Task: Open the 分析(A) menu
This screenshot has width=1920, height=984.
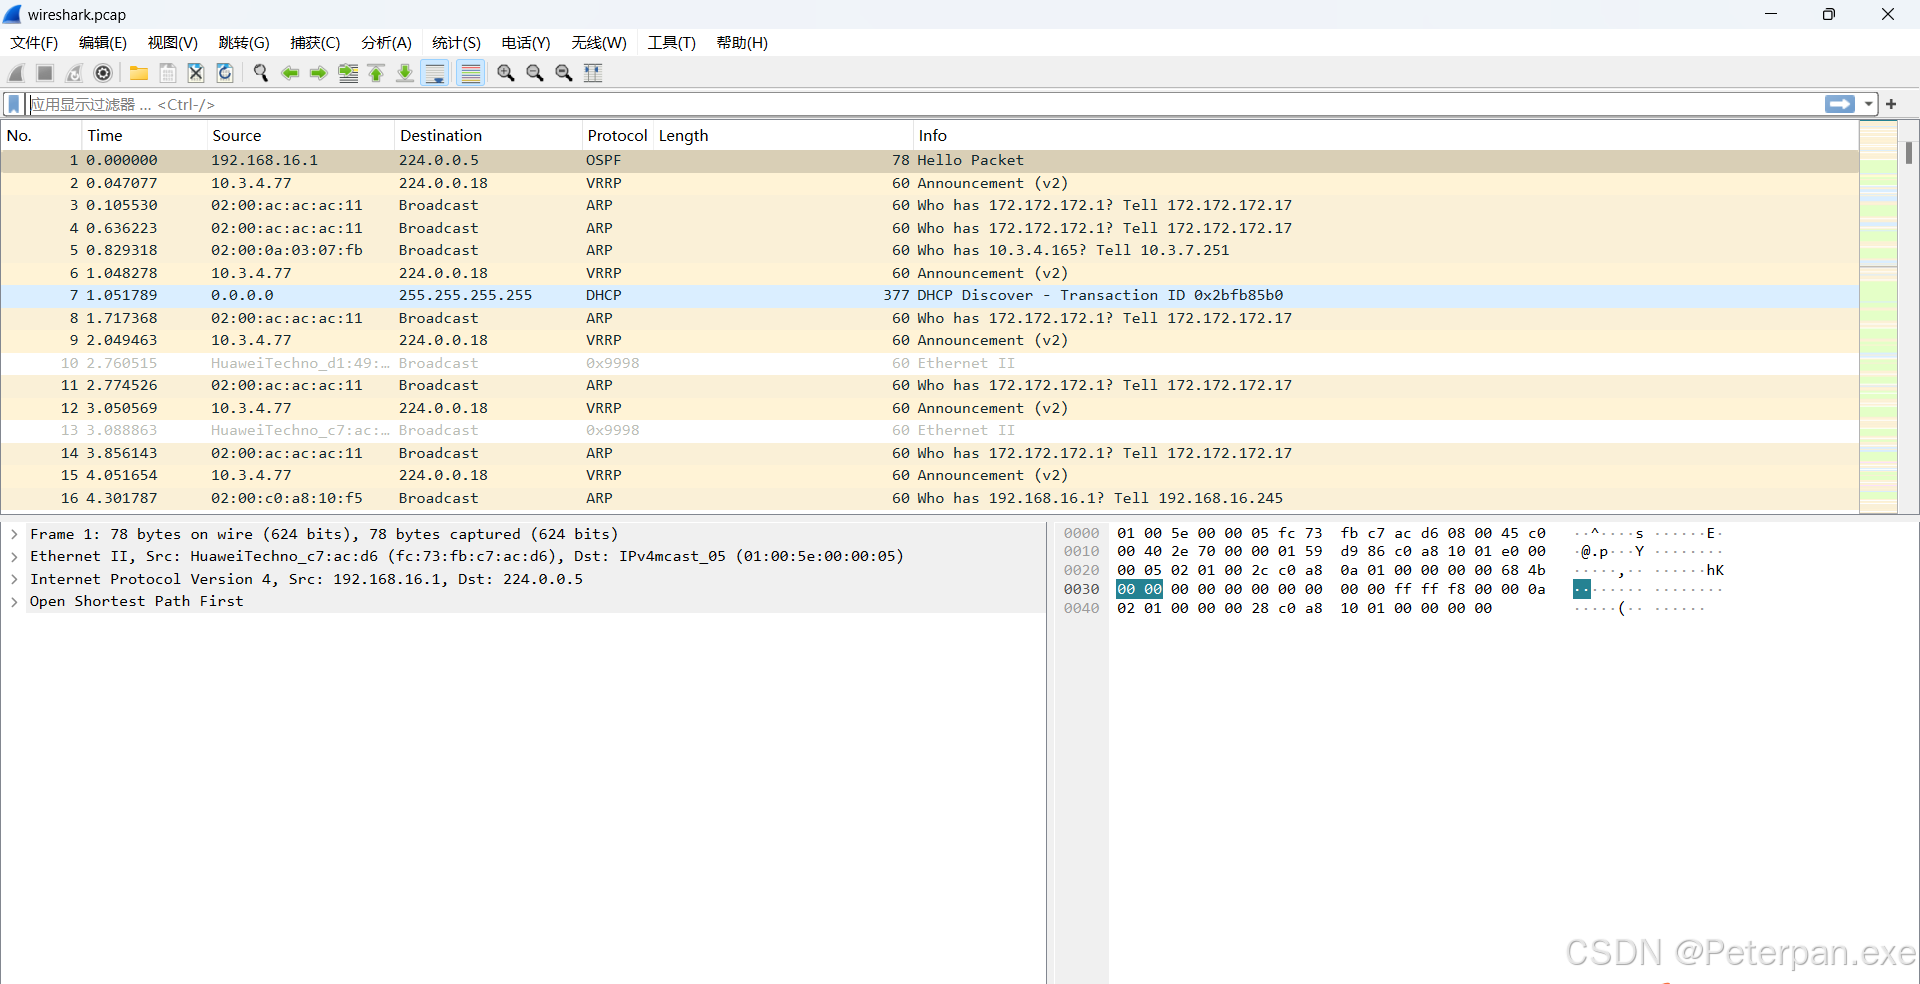Action: coord(386,43)
